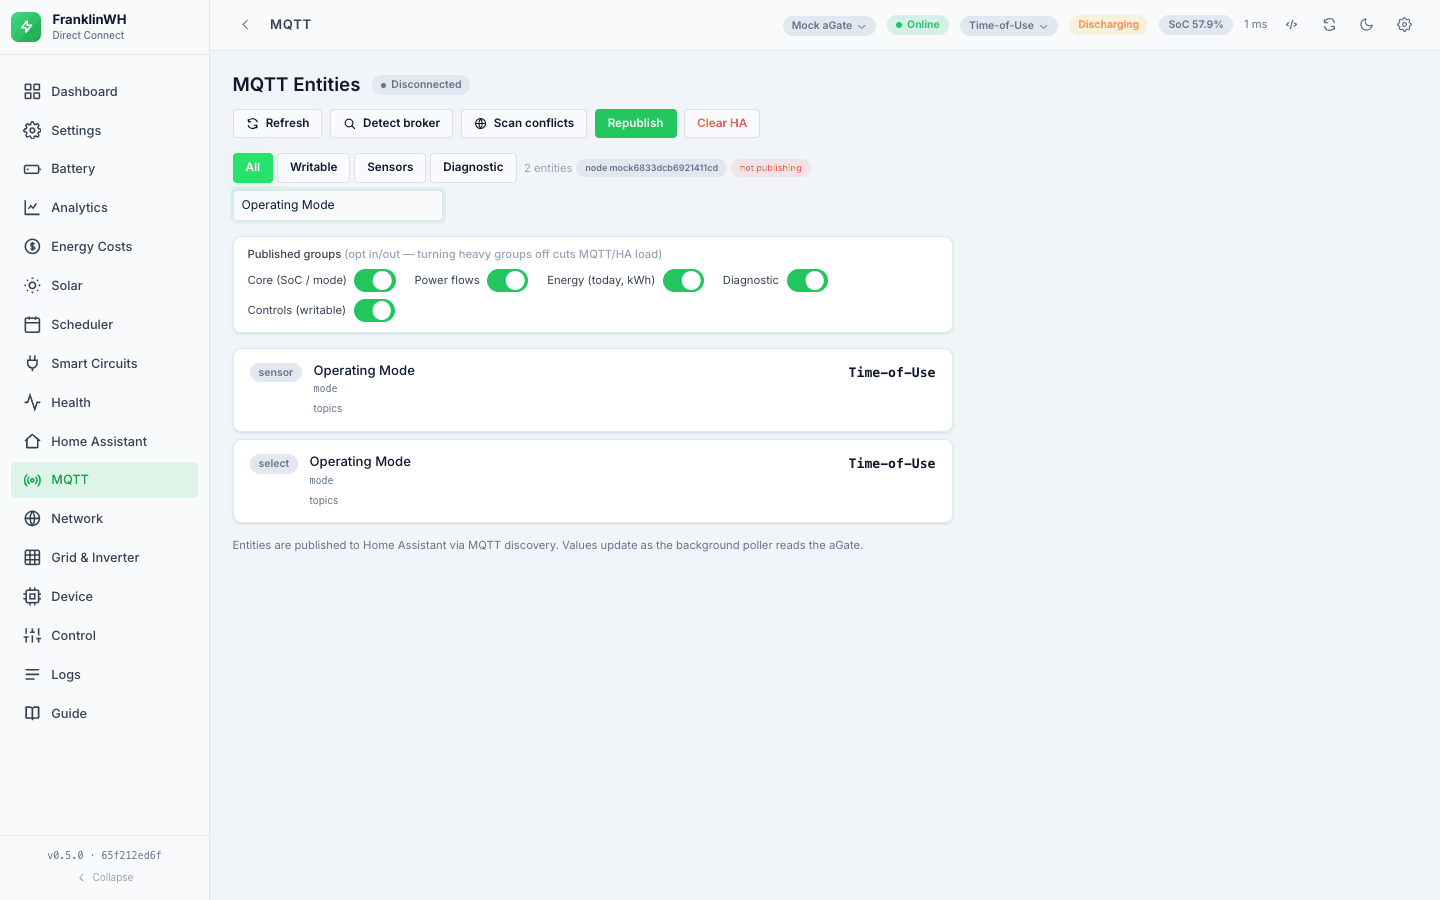The image size is (1440, 900).
Task: Open the Logs list icon
Action: (32, 675)
